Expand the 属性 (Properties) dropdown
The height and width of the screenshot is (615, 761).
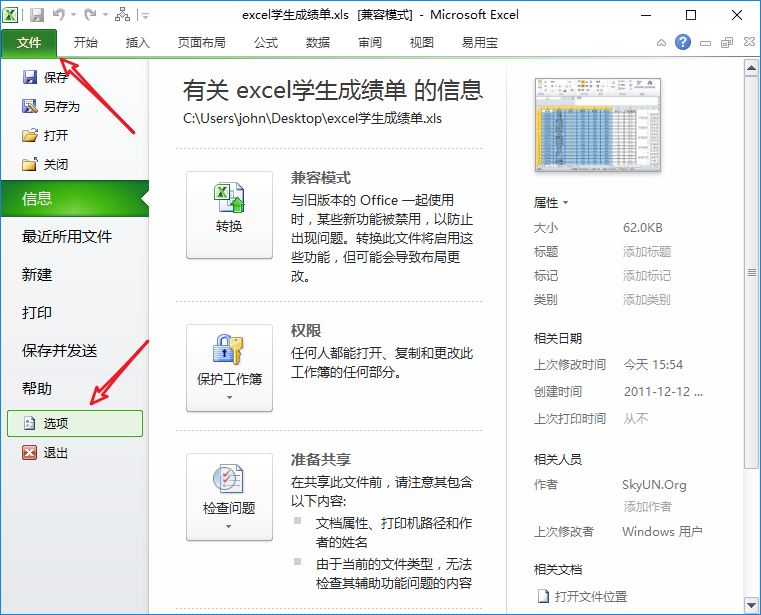pyautogui.click(x=550, y=202)
